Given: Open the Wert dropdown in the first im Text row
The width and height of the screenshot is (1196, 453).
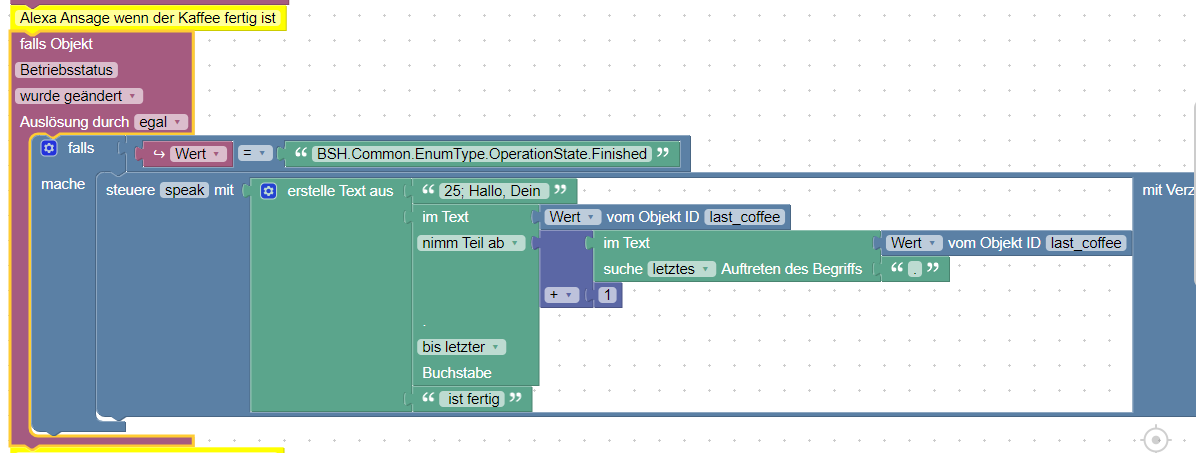Looking at the screenshot, I should (x=573, y=217).
